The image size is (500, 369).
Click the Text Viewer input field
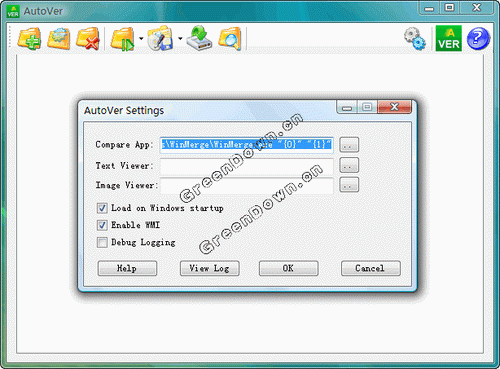coord(247,166)
